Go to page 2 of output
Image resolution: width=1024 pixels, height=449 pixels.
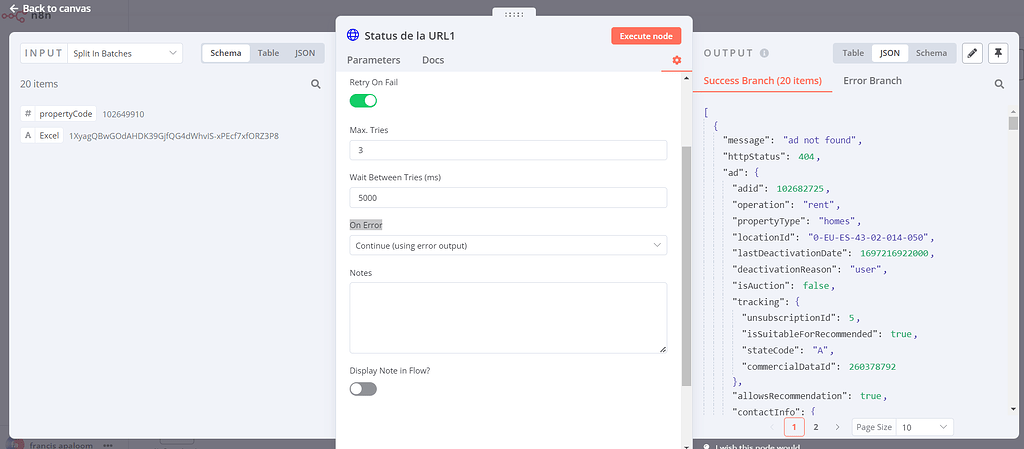coord(816,427)
